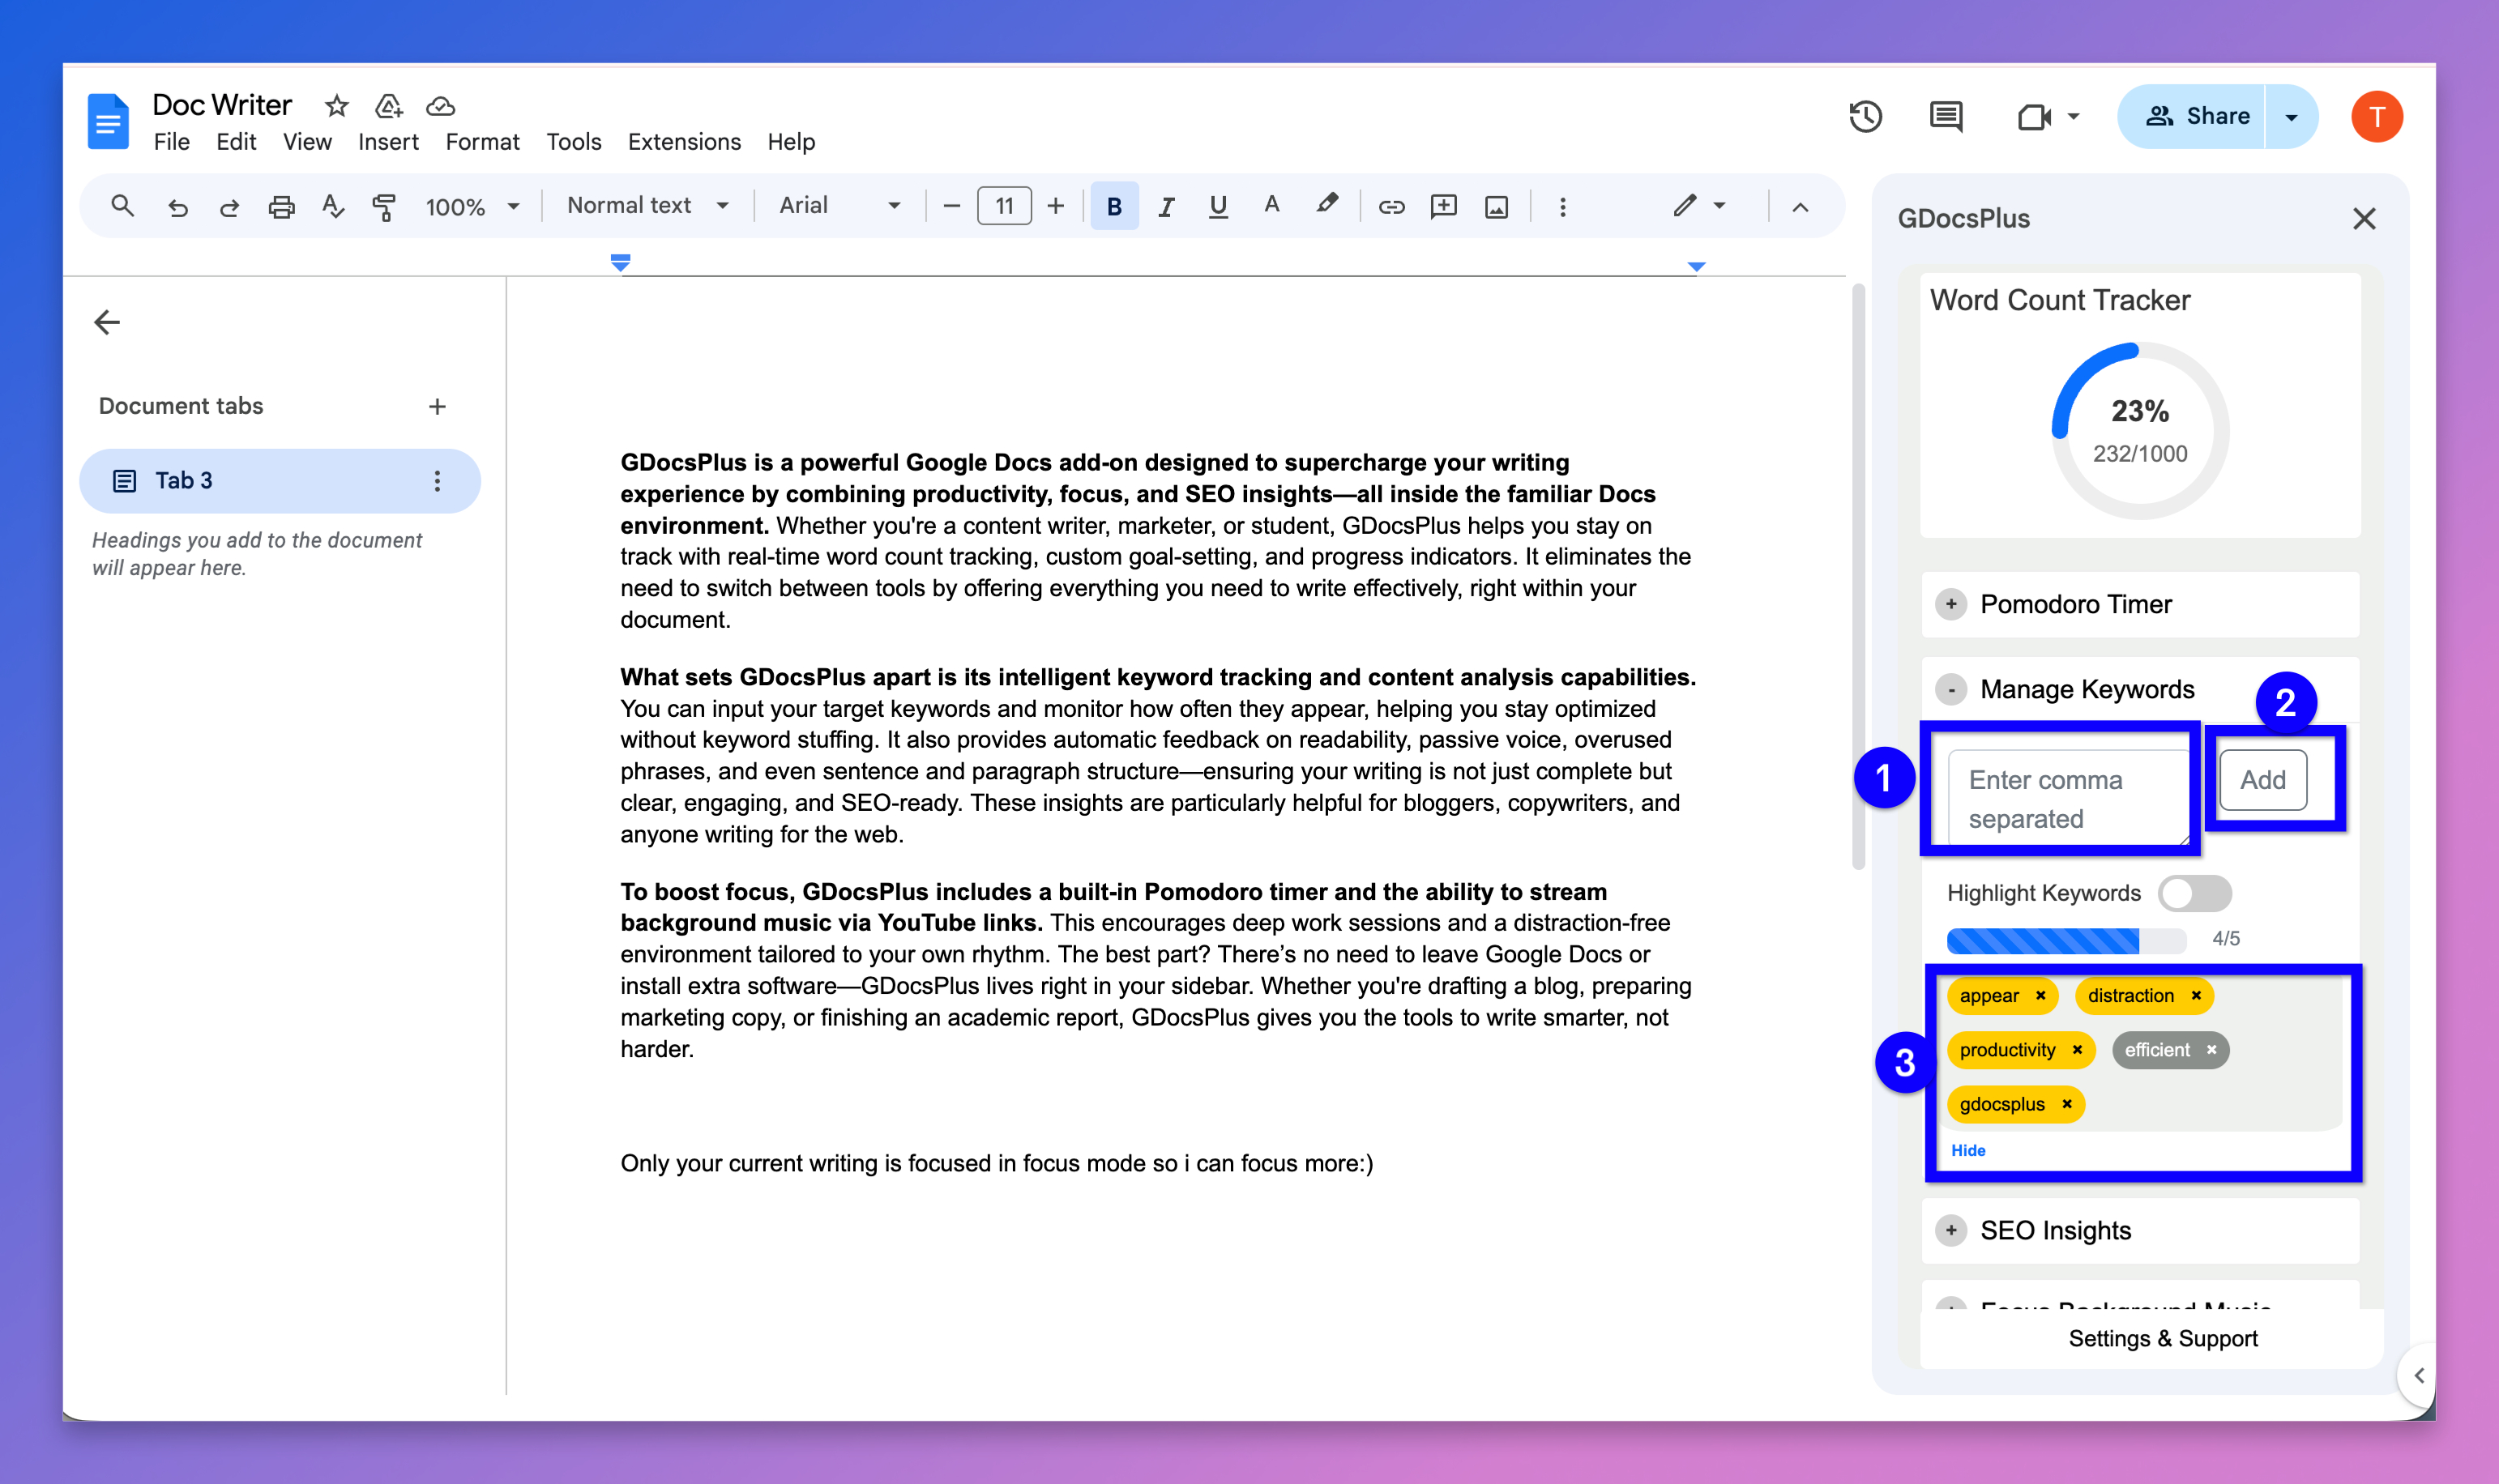
Task: Click the paint format roller icon
Action: point(384,207)
